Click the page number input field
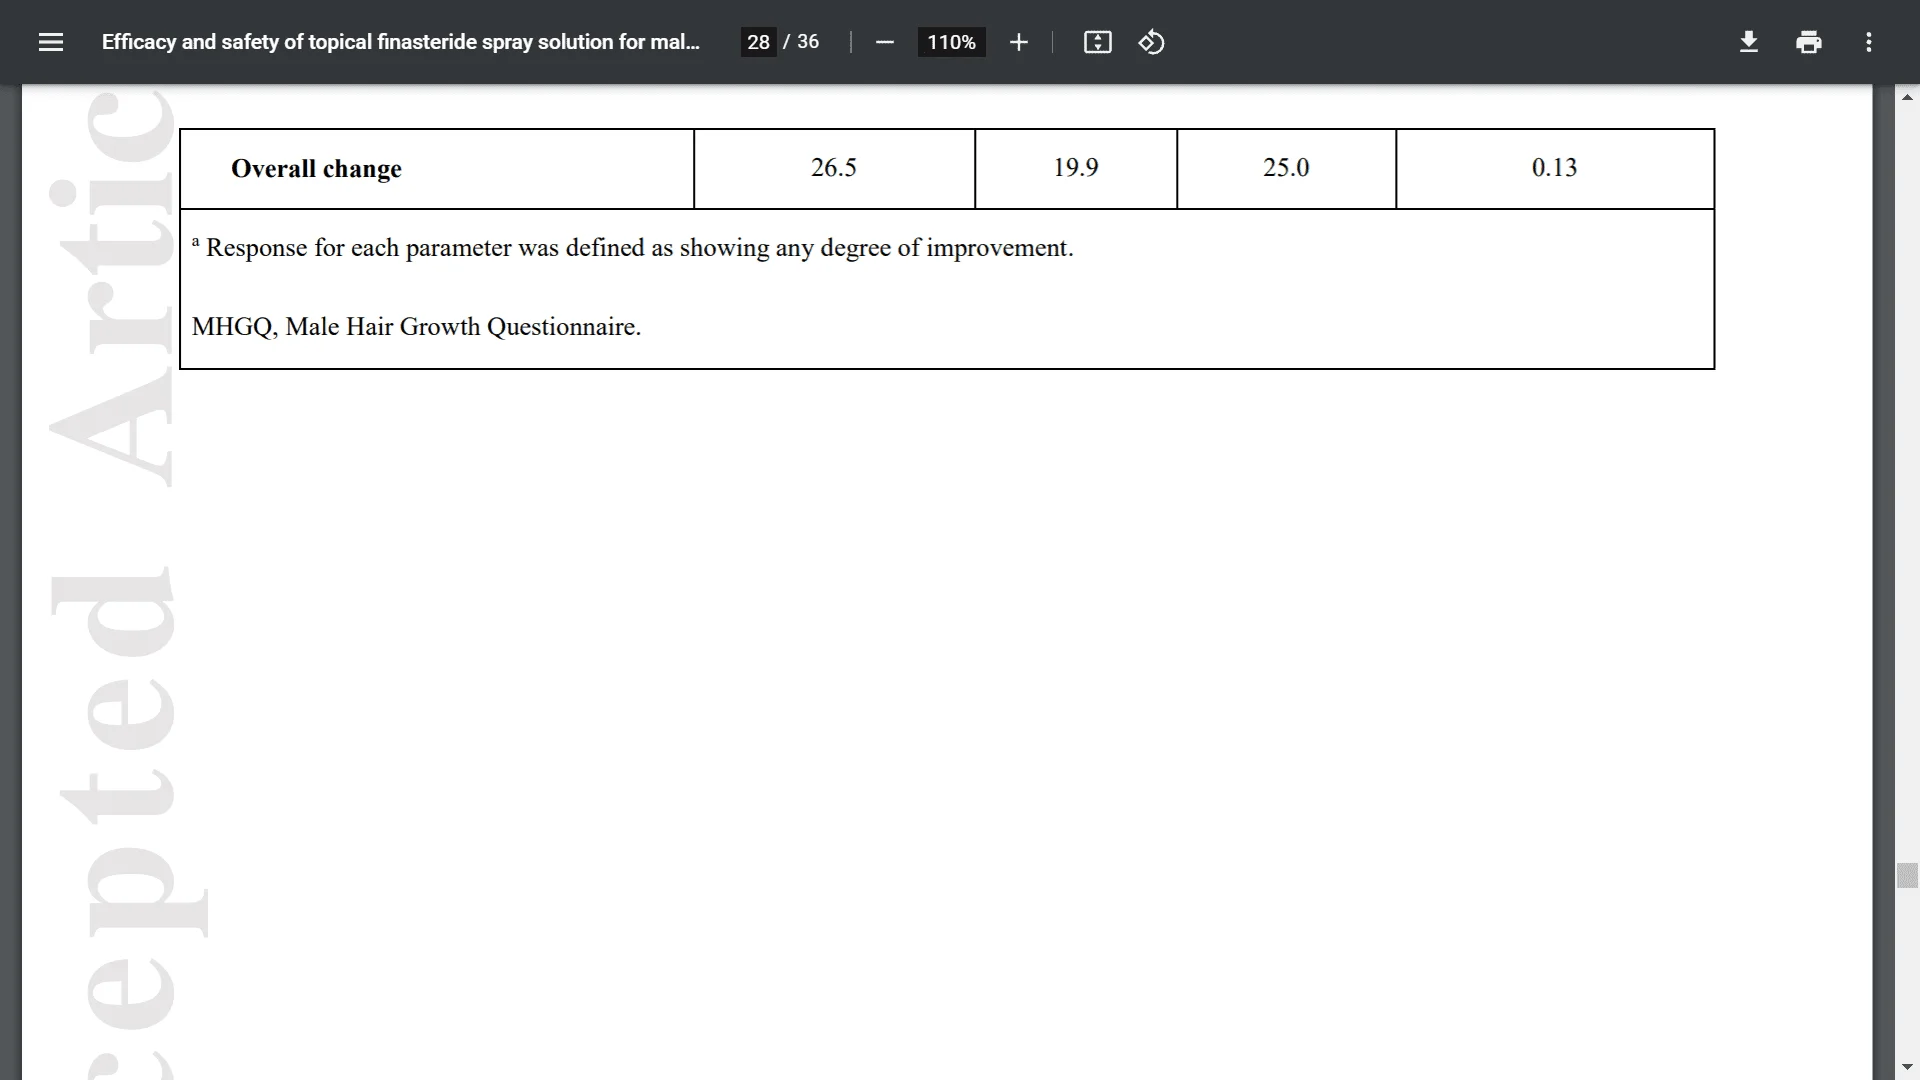 [x=758, y=42]
